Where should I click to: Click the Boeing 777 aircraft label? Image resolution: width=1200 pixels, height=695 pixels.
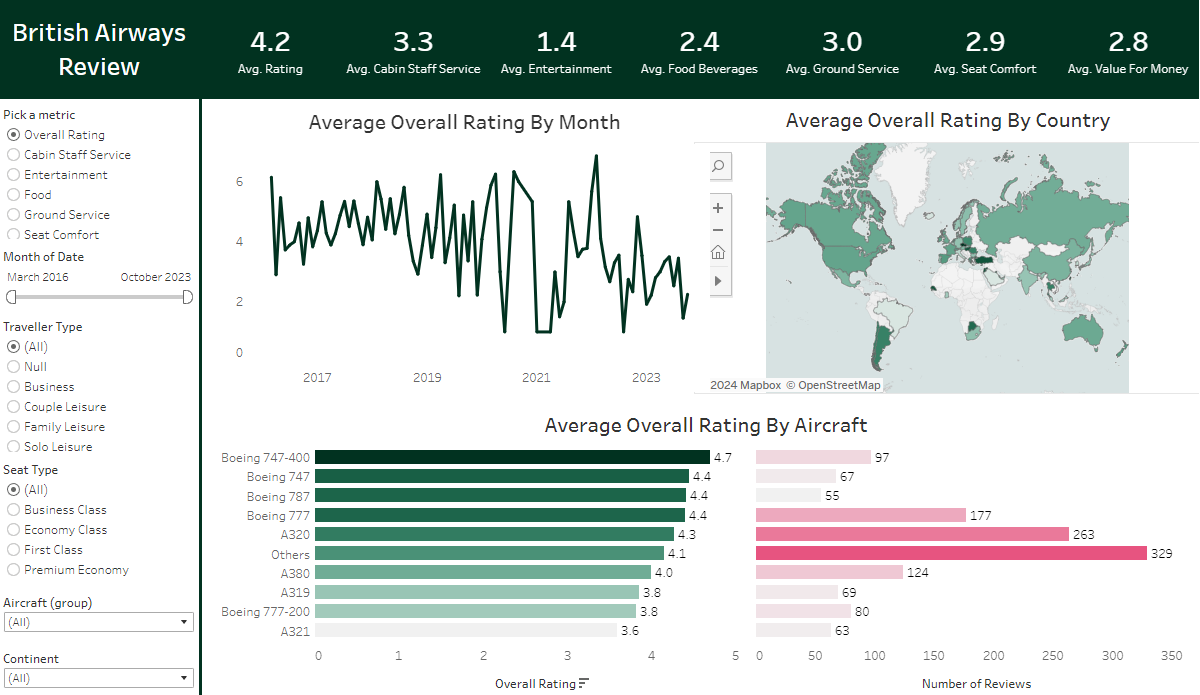pyautogui.click(x=279, y=516)
